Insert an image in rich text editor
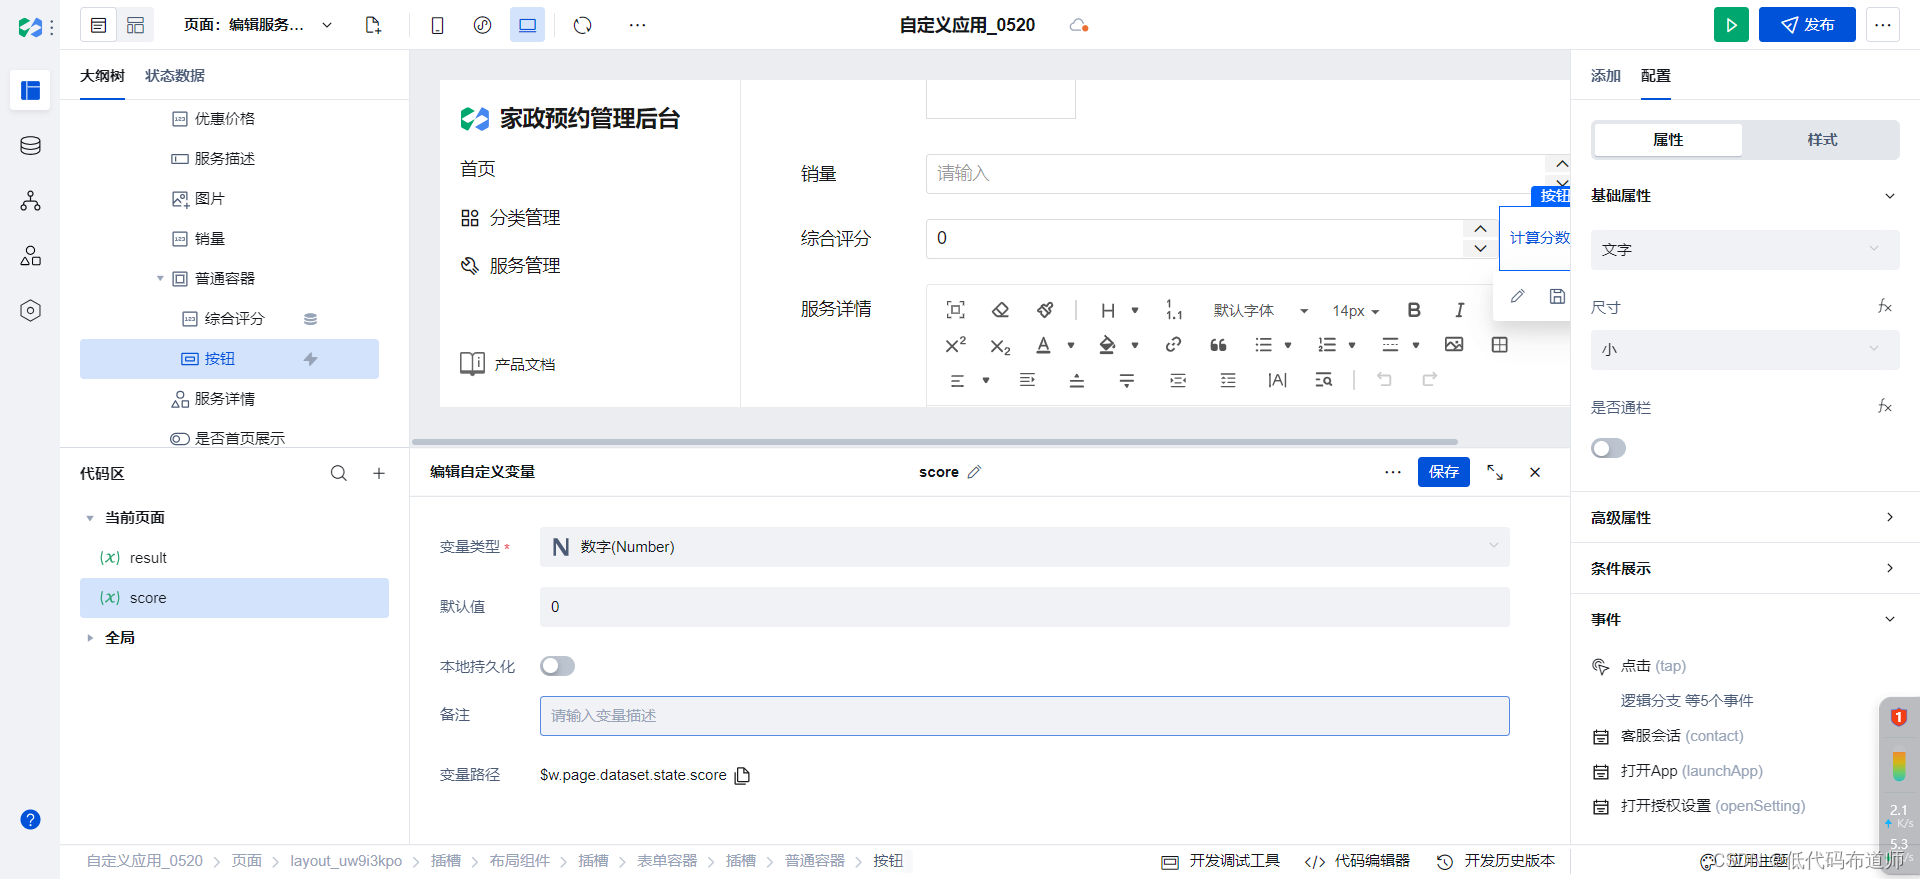Screen dimensions: 1920x879 (1454, 345)
